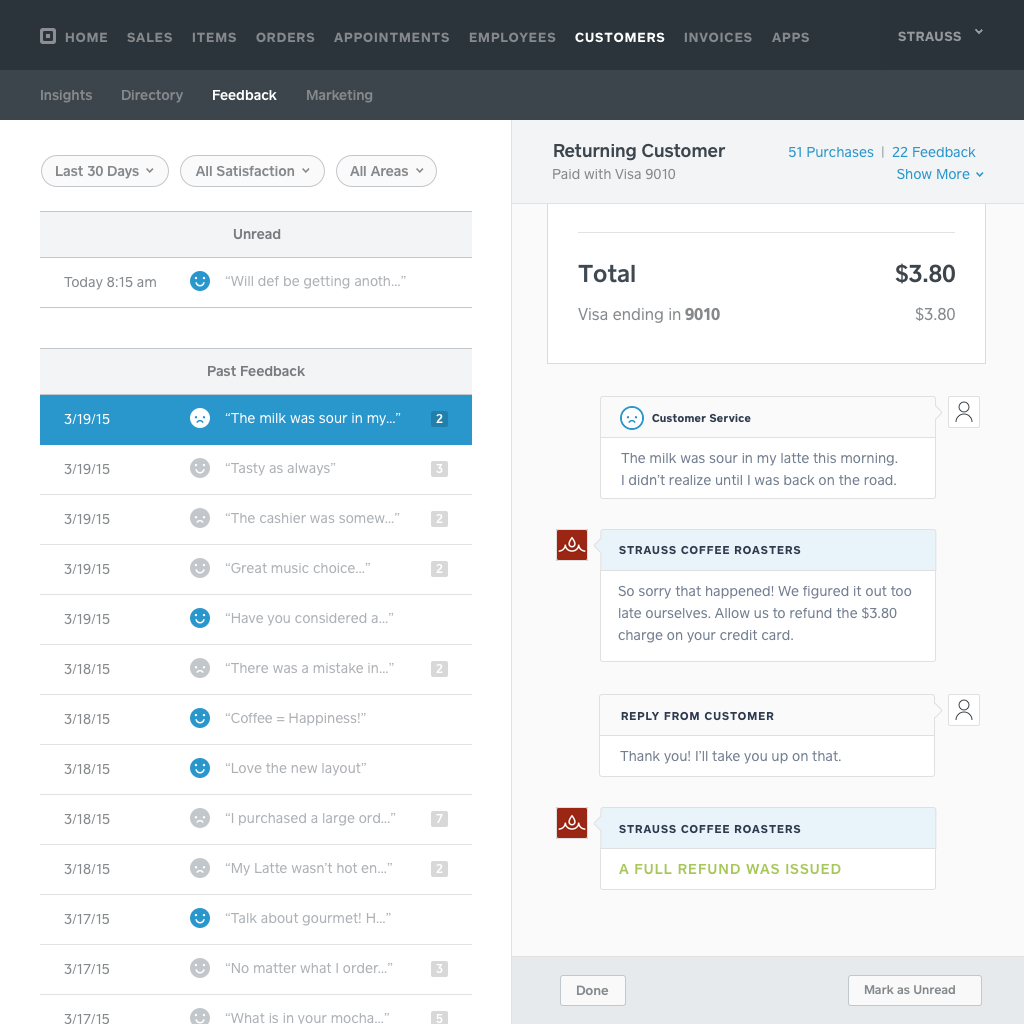The image size is (1024, 1024).
Task: Open feedback 'Tasty as always'
Action: pos(256,469)
